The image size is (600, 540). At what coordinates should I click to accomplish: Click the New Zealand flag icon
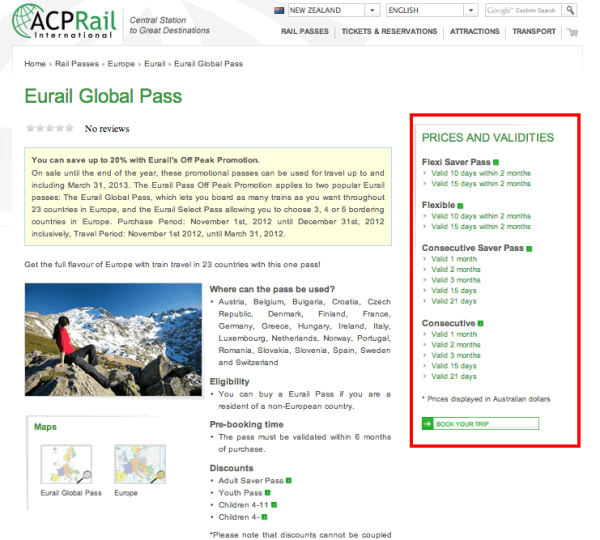point(279,10)
